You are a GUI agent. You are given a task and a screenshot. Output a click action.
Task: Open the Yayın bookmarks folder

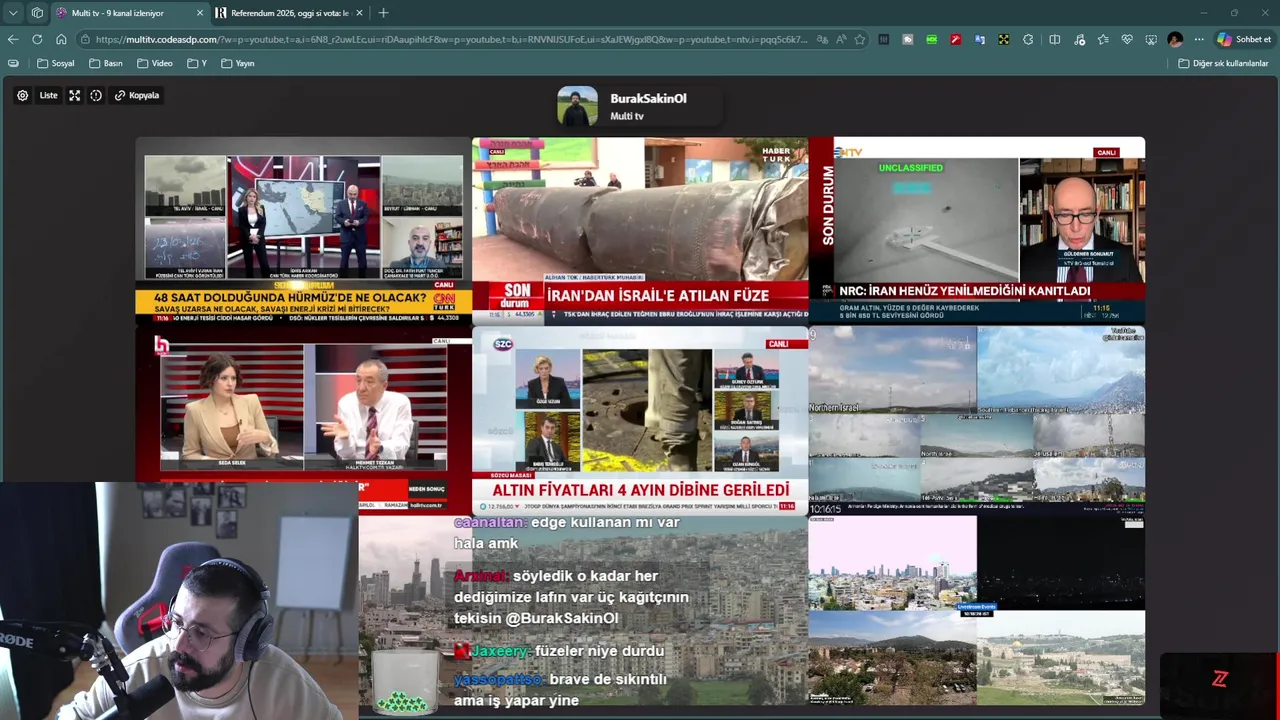pos(238,63)
